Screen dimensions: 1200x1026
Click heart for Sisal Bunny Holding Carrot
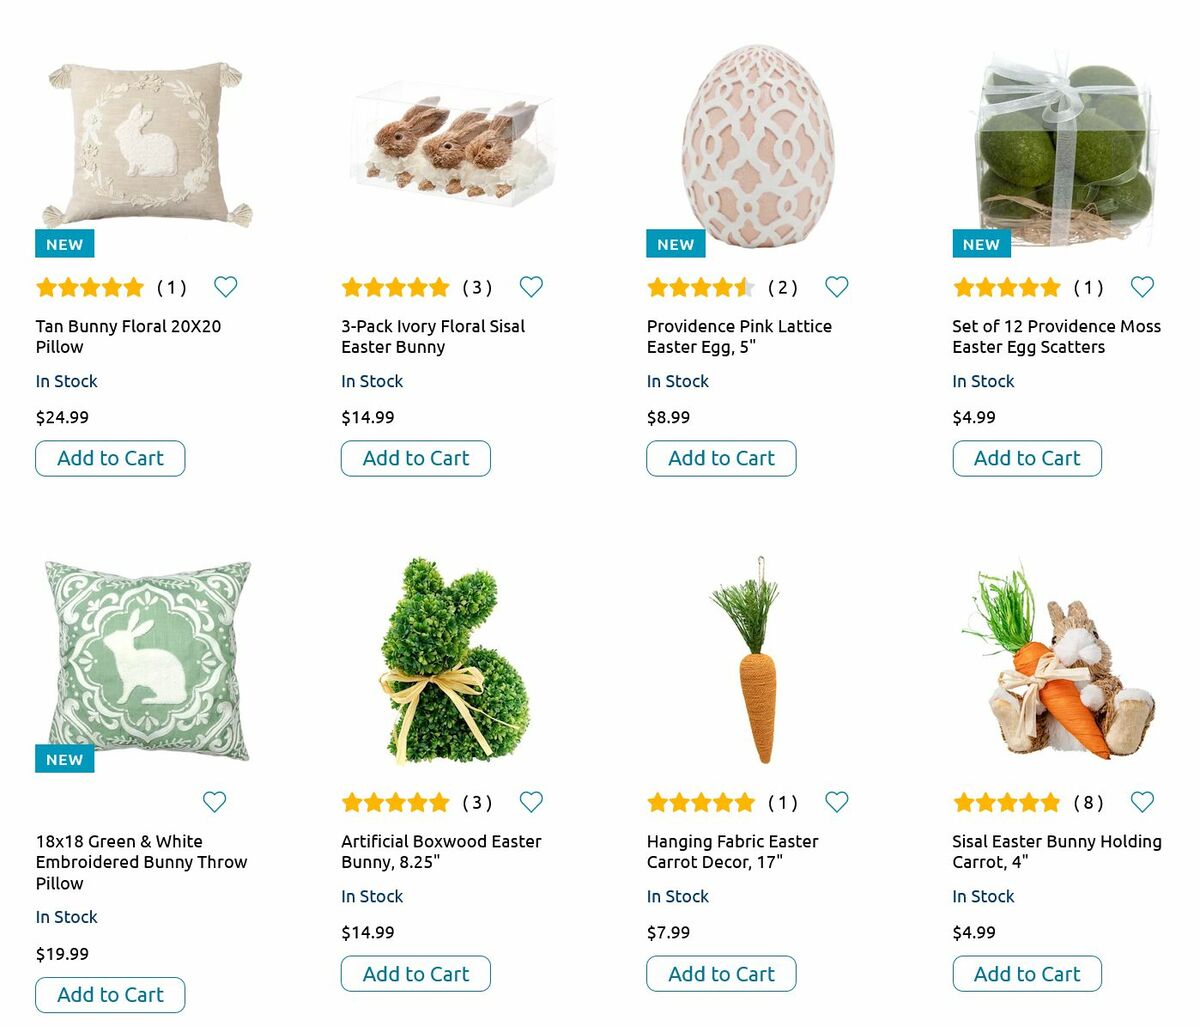[1142, 802]
